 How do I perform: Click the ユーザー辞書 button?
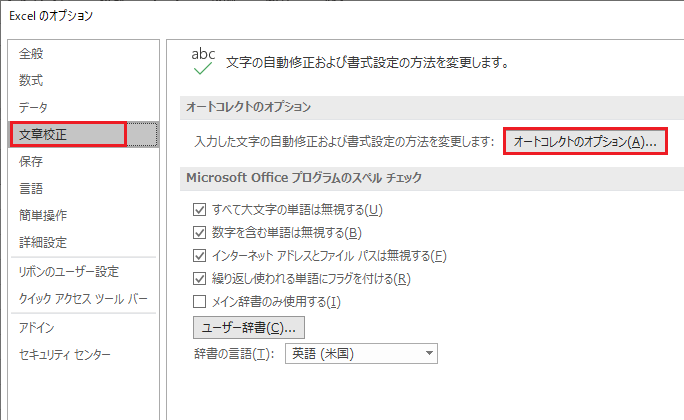(248, 327)
